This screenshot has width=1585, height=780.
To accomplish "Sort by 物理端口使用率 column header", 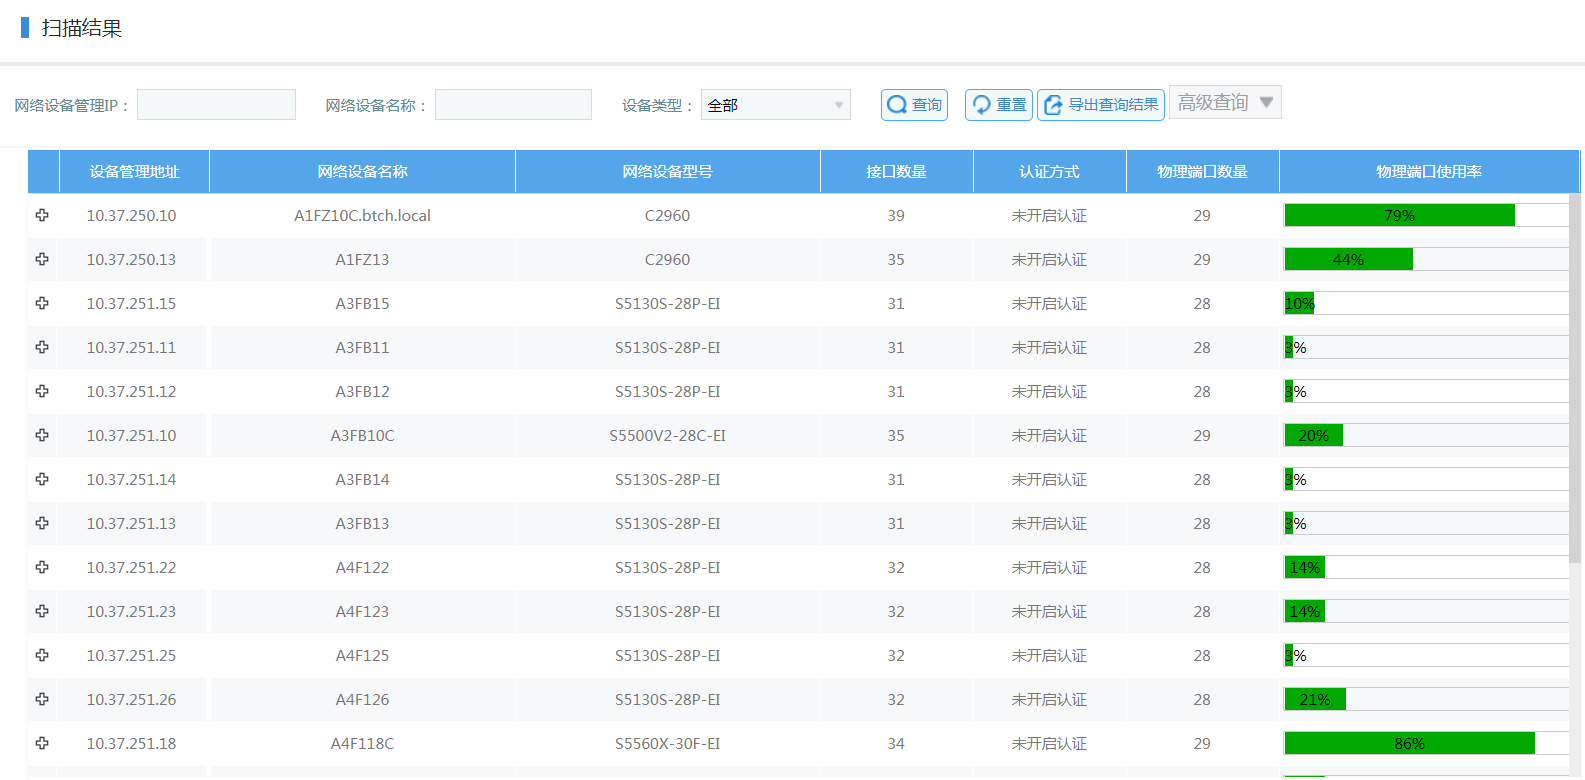I will point(1428,172).
